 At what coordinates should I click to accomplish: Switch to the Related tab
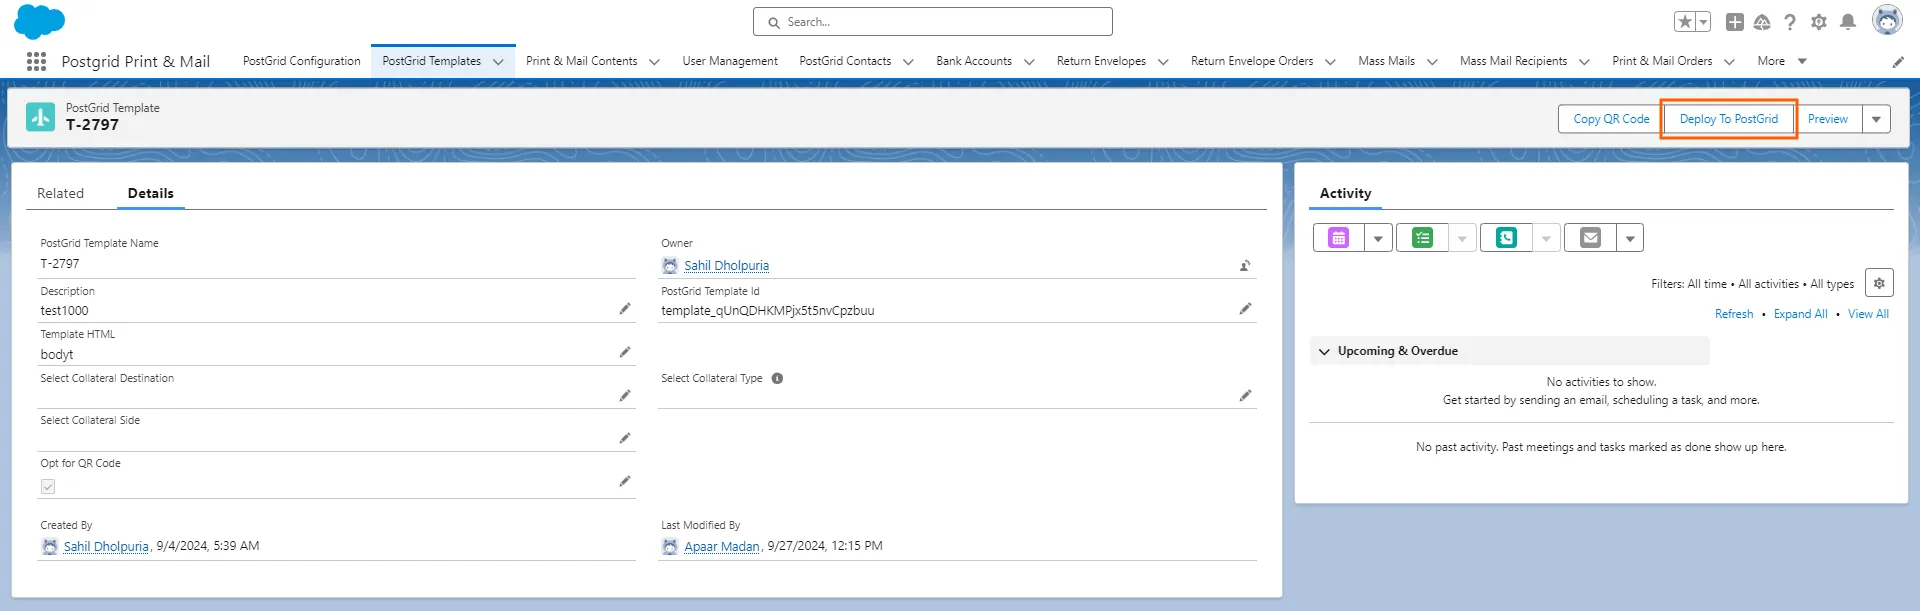pos(60,193)
